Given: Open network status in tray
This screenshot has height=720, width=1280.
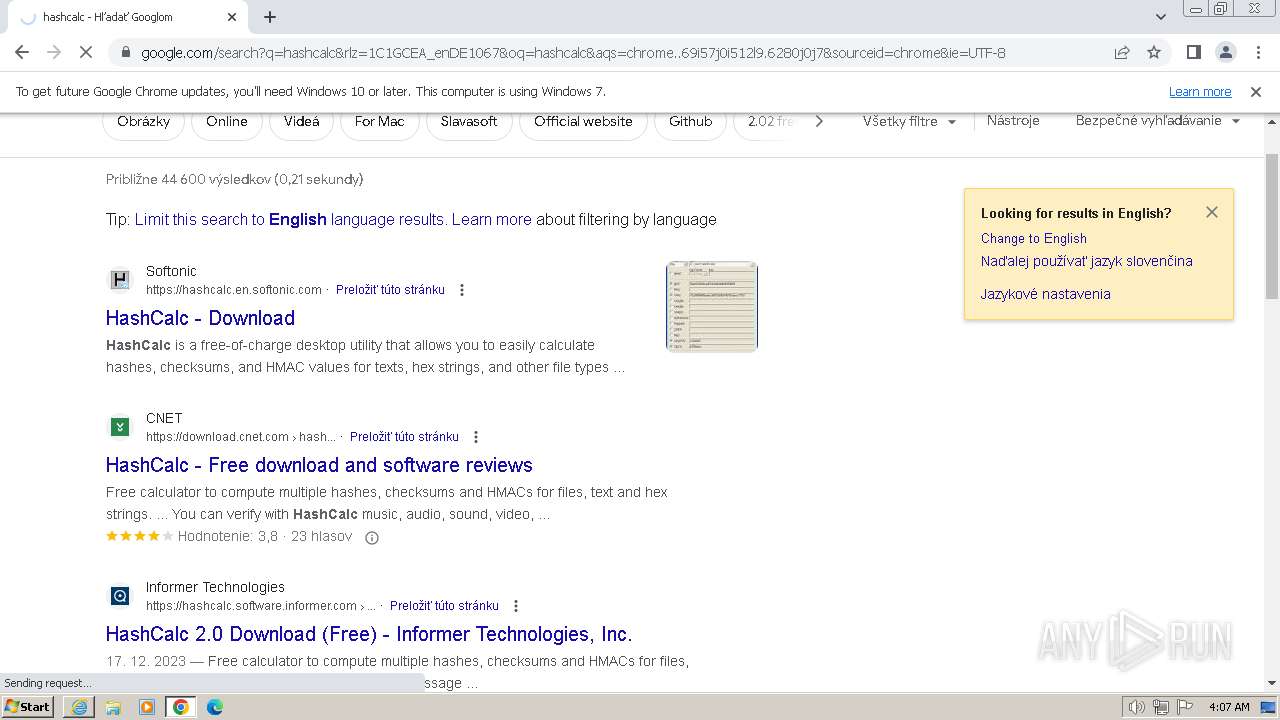Looking at the screenshot, I should (1161, 707).
